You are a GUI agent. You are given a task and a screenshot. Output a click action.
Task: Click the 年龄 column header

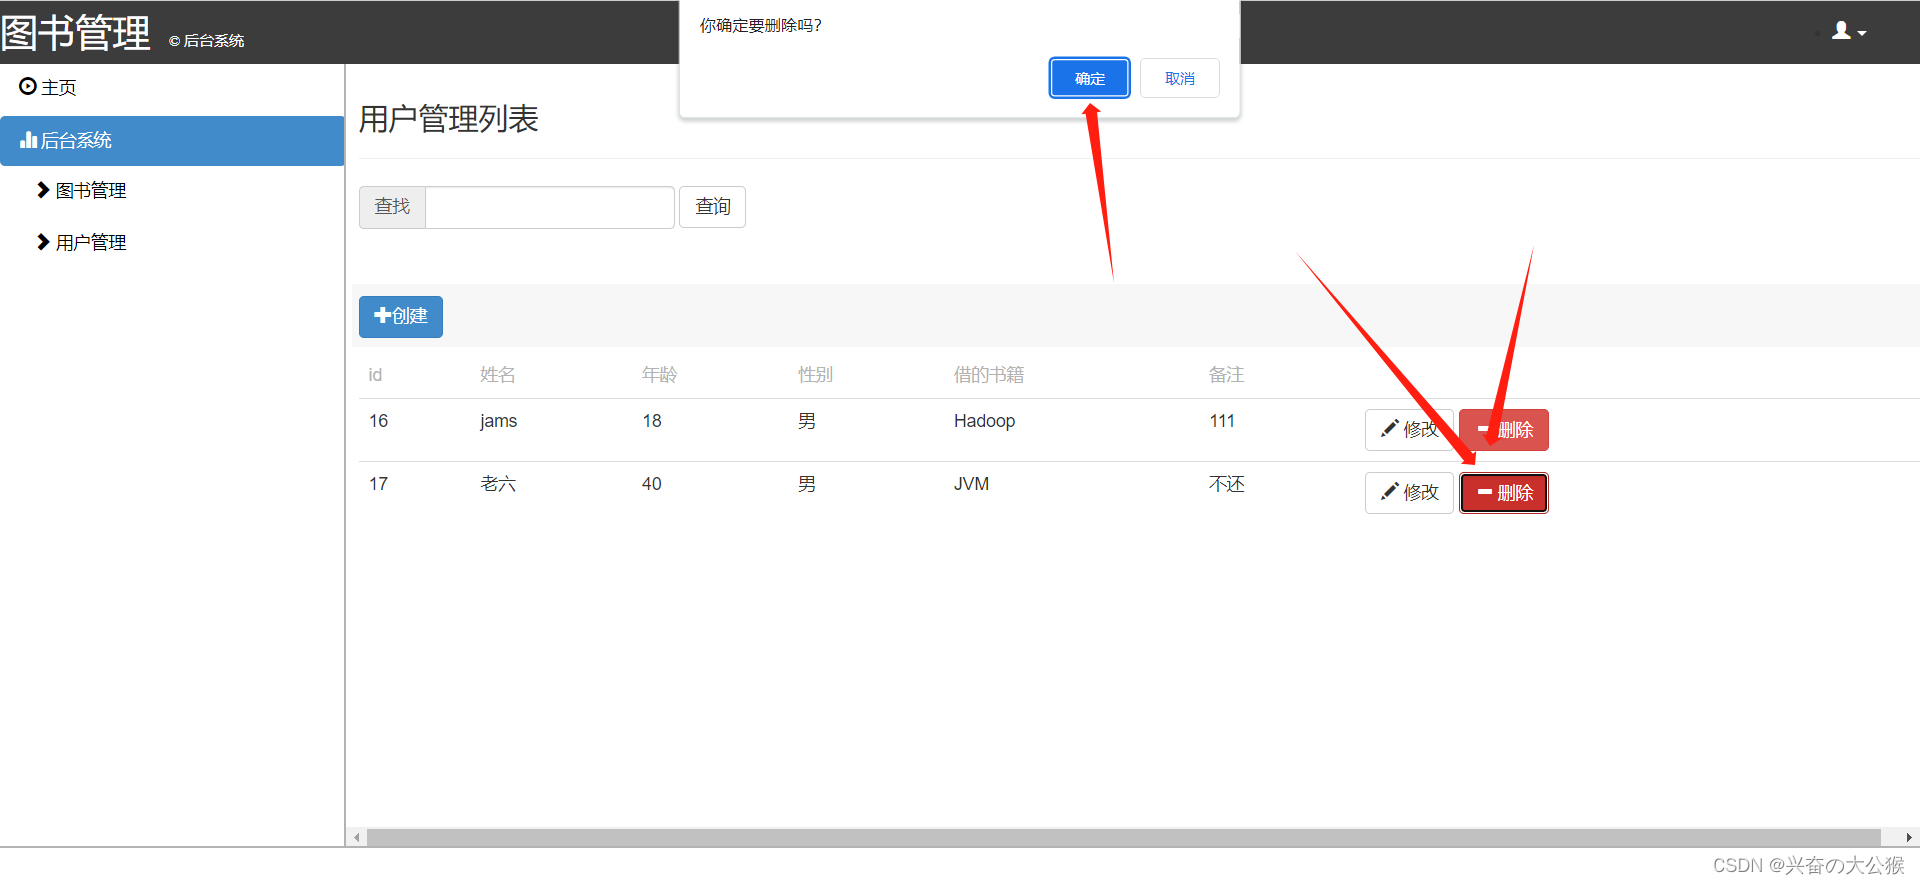(x=660, y=375)
